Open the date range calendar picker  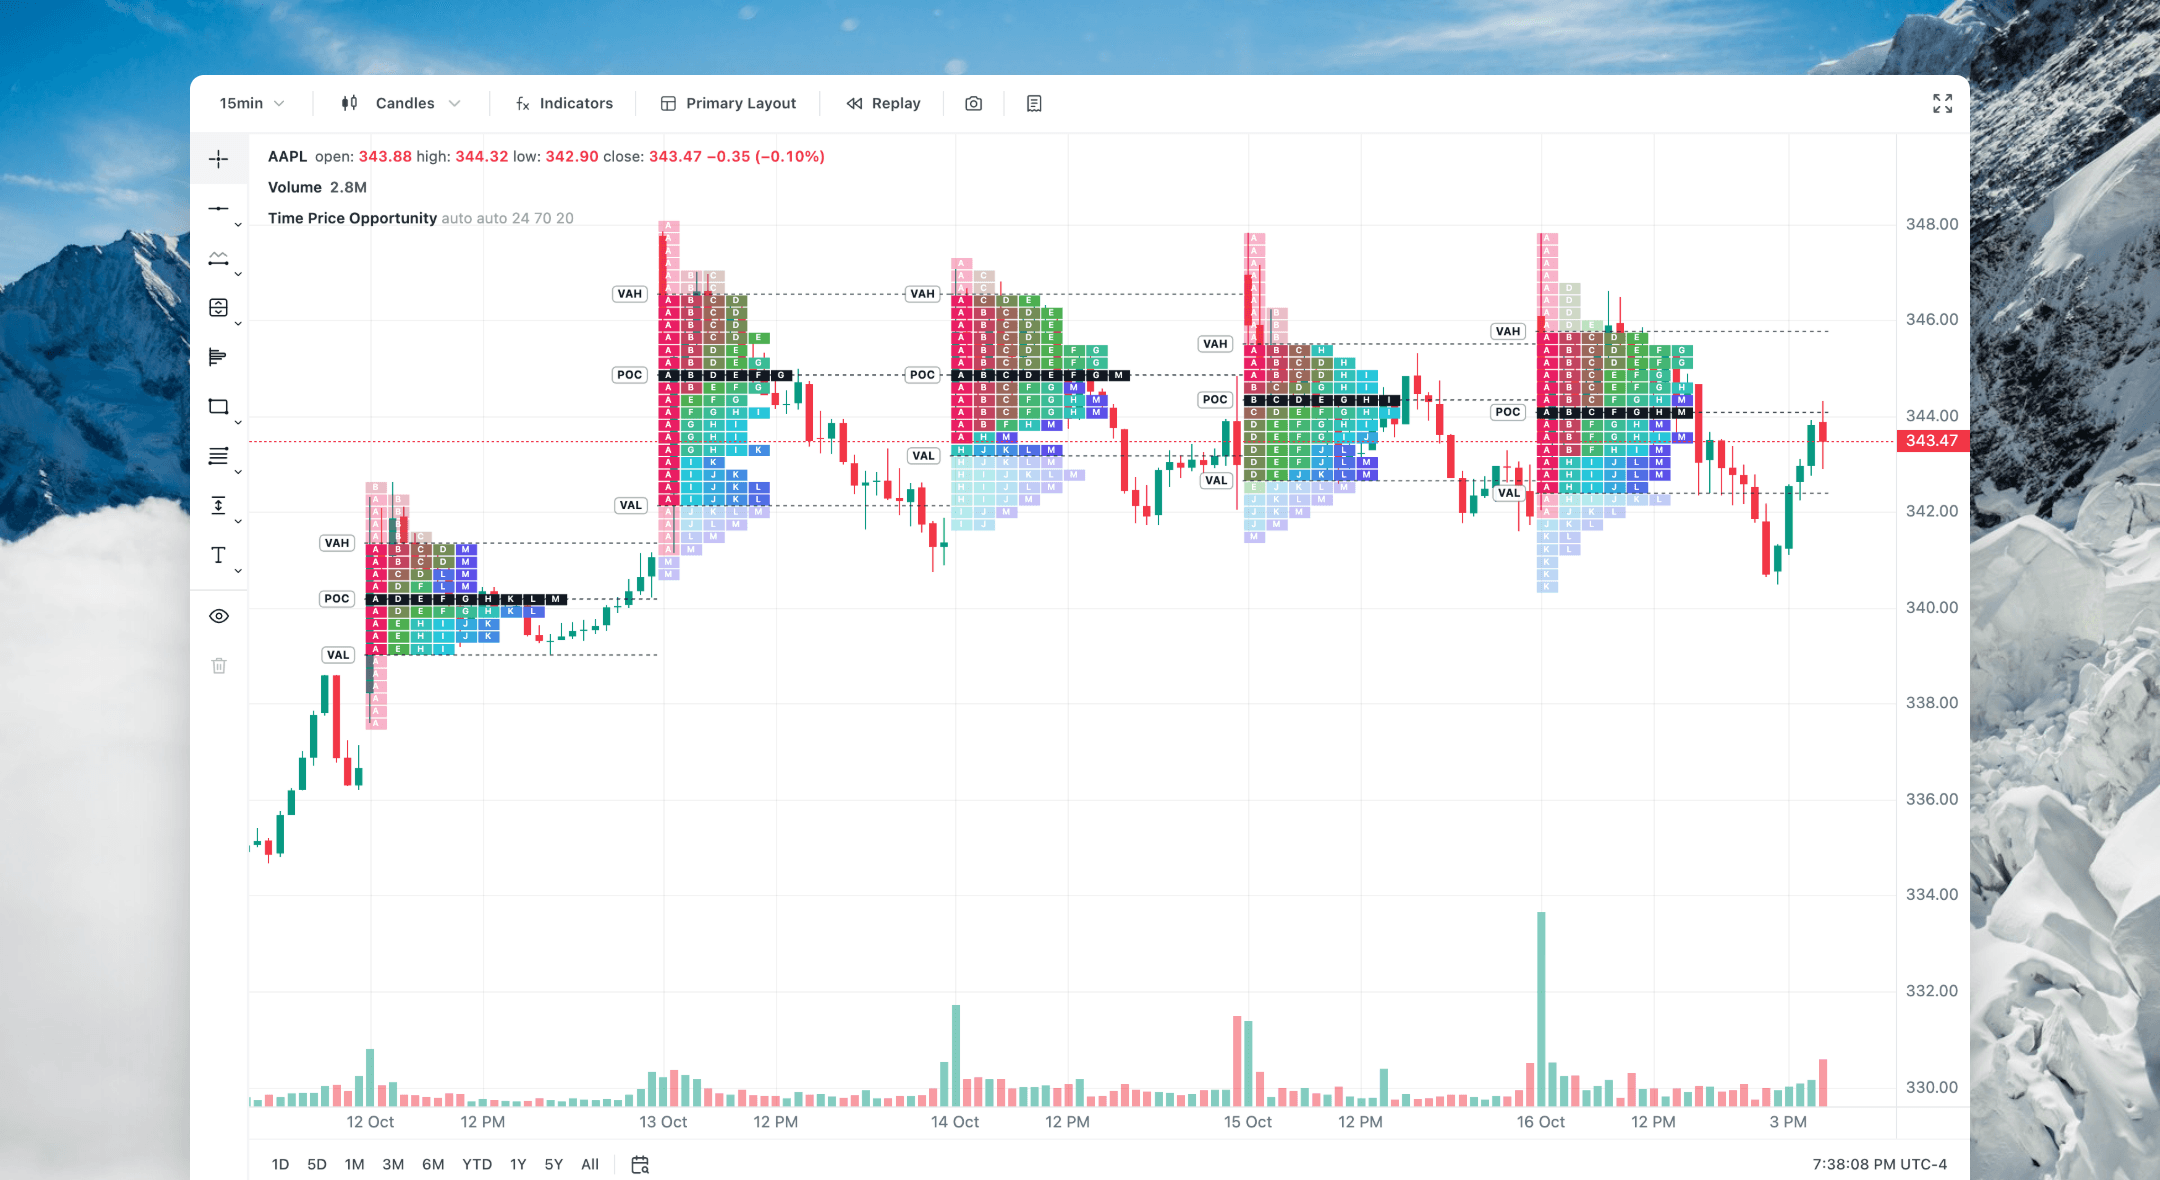[640, 1164]
